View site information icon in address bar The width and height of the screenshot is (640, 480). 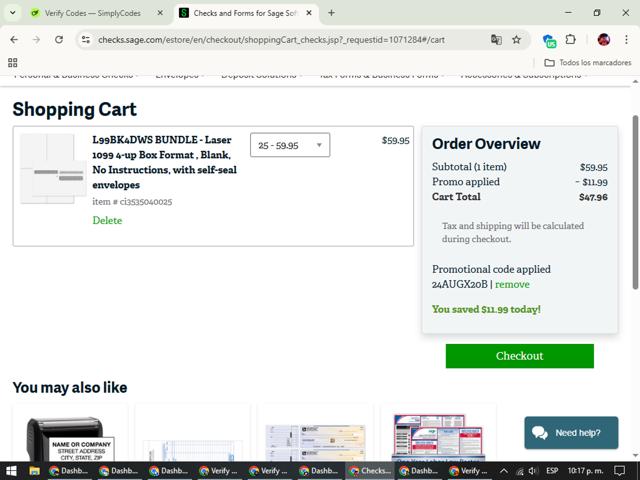coord(86,40)
